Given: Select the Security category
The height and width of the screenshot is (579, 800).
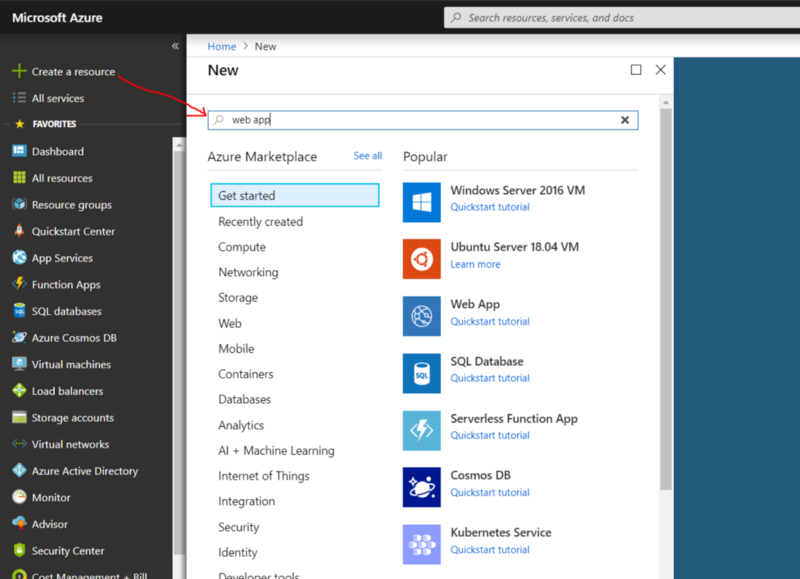Looking at the screenshot, I should 238,527.
